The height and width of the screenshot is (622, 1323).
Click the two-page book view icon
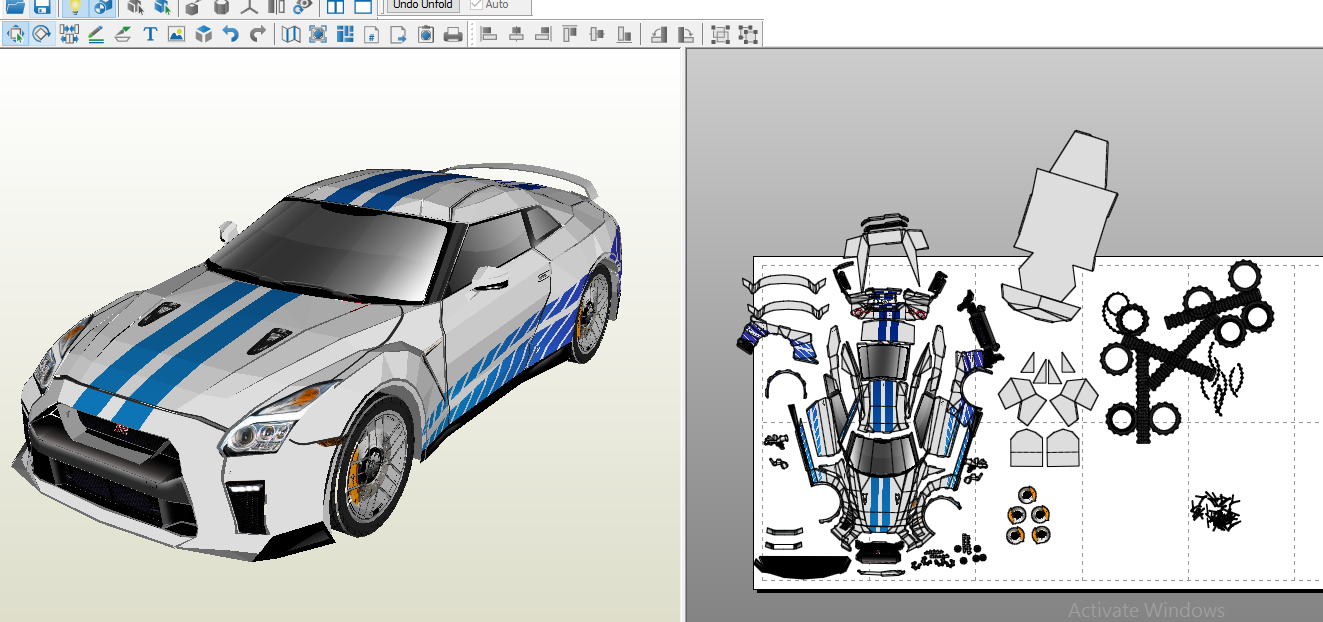click(x=290, y=33)
